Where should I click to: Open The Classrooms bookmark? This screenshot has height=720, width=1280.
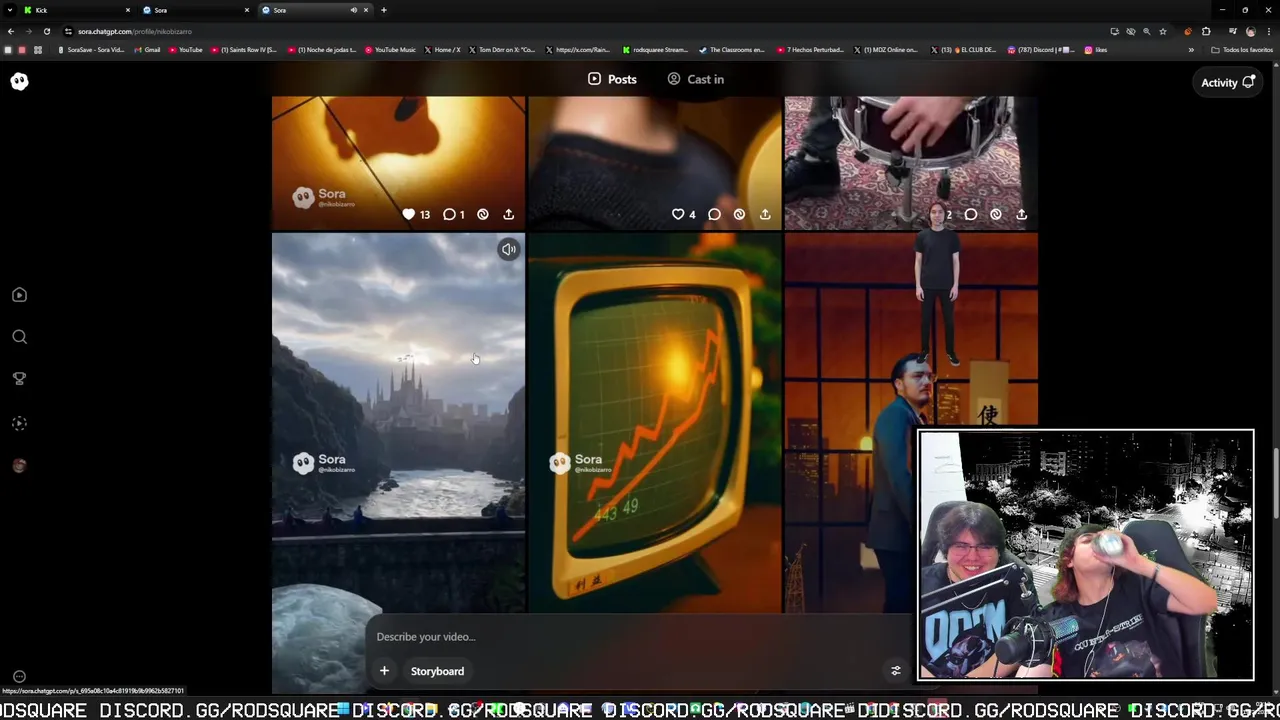coord(732,50)
